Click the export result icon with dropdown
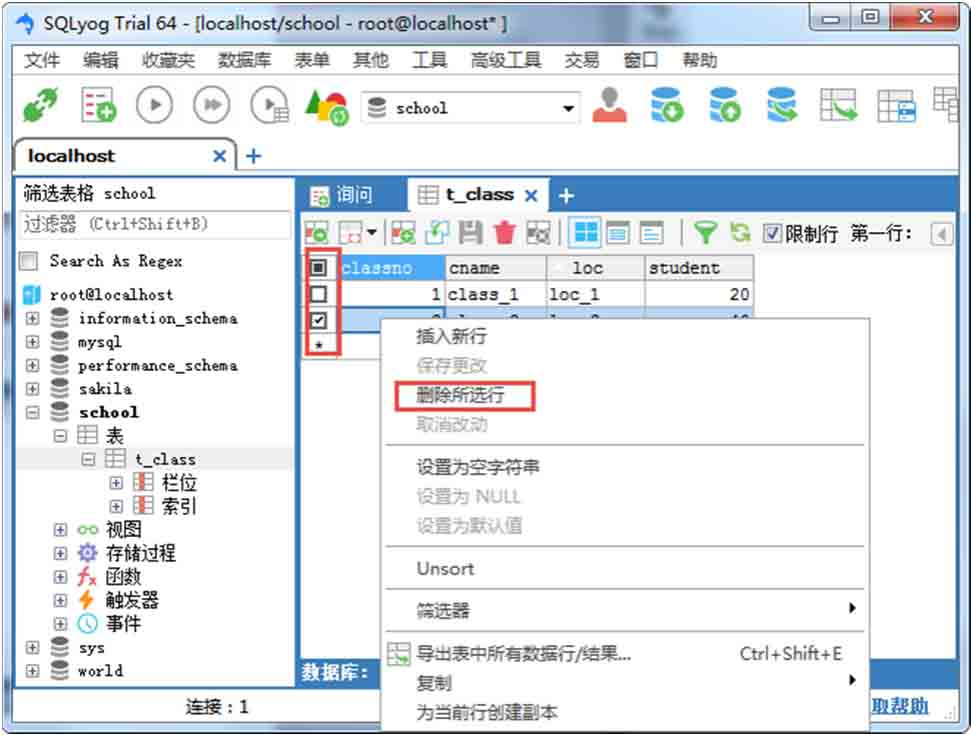The width and height of the screenshot is (971, 735). pos(357,233)
